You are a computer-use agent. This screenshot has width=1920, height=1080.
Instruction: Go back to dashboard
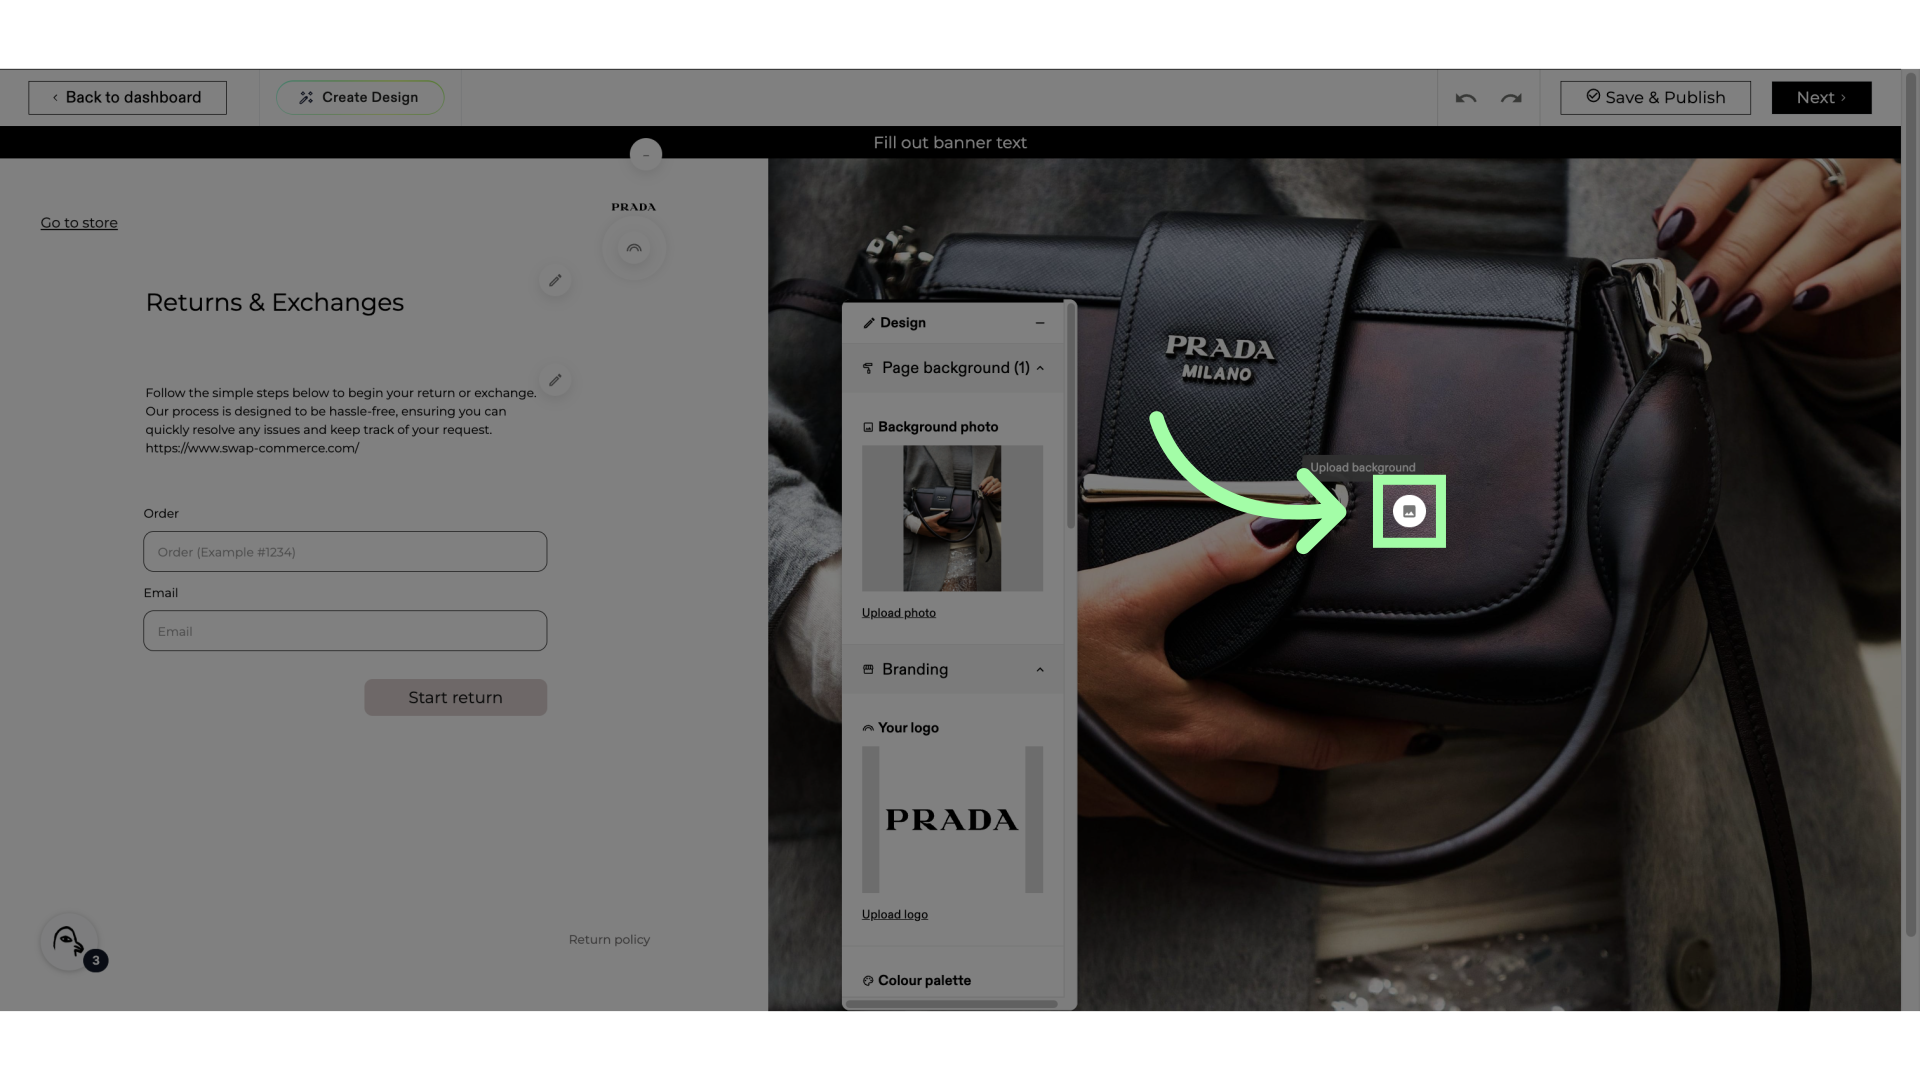click(127, 98)
